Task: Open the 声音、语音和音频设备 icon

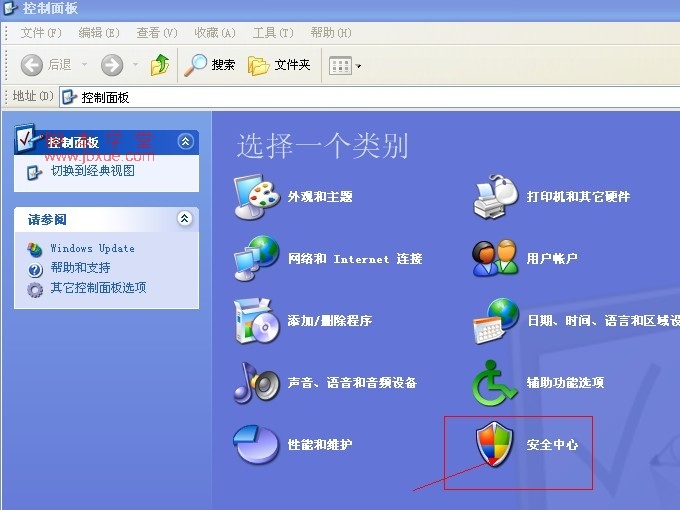Action: 254,382
